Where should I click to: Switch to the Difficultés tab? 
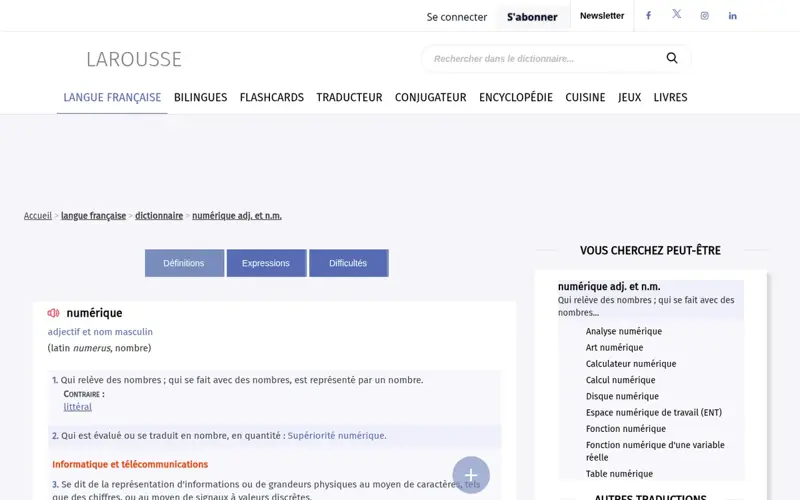click(x=348, y=263)
